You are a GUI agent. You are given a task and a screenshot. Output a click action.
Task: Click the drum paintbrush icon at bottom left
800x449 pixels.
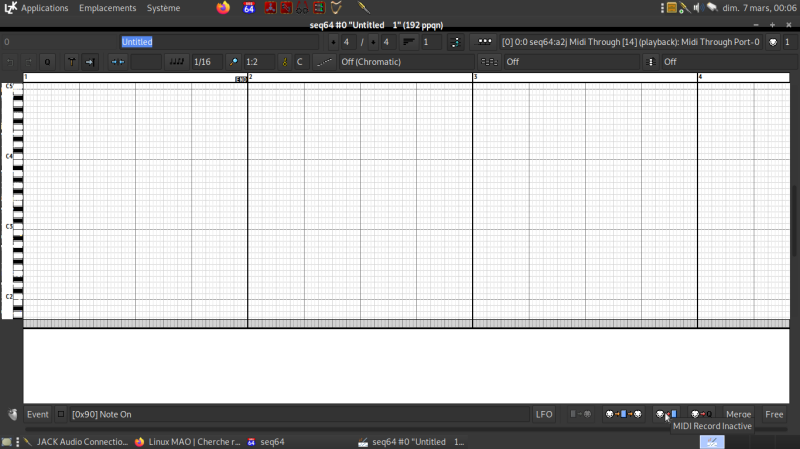[x=12, y=414]
